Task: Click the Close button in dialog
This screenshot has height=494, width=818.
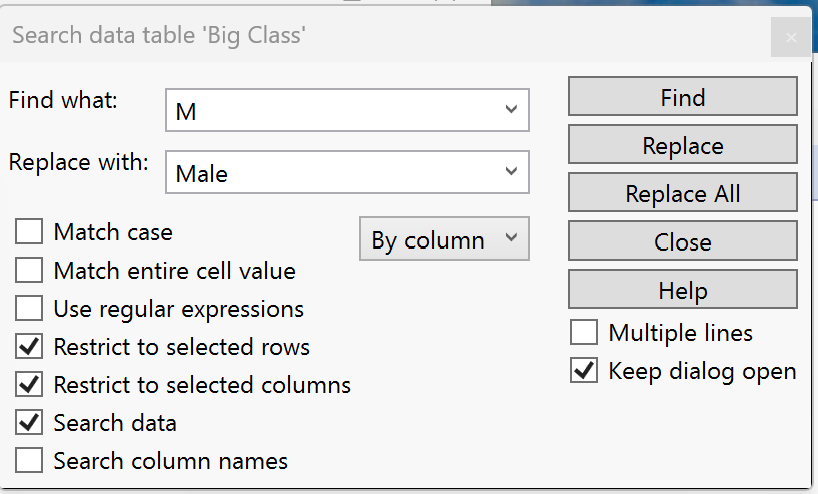Action: pos(682,242)
